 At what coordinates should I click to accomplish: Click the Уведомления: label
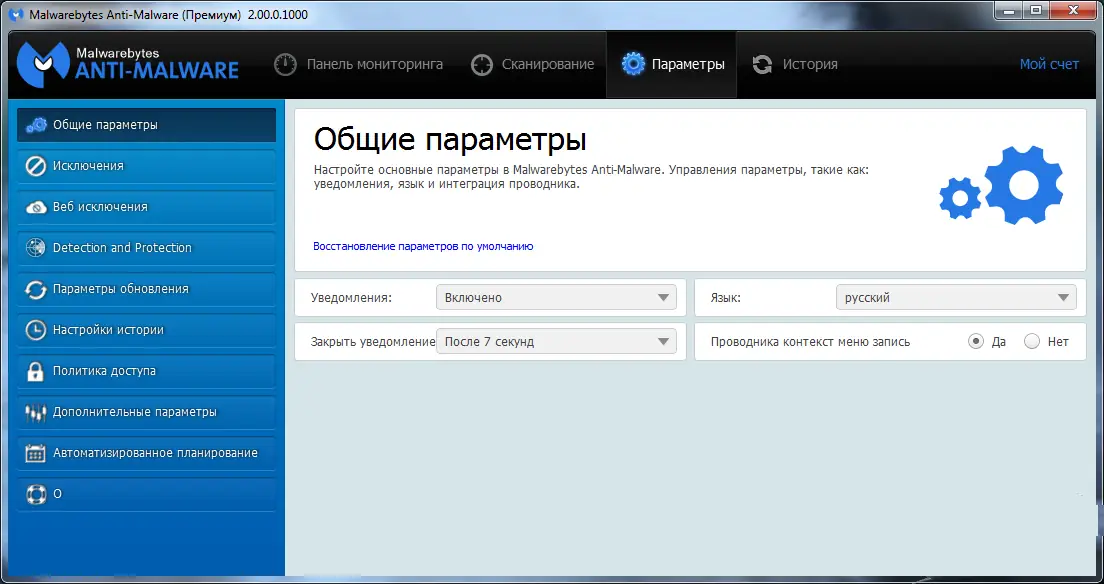(351, 298)
